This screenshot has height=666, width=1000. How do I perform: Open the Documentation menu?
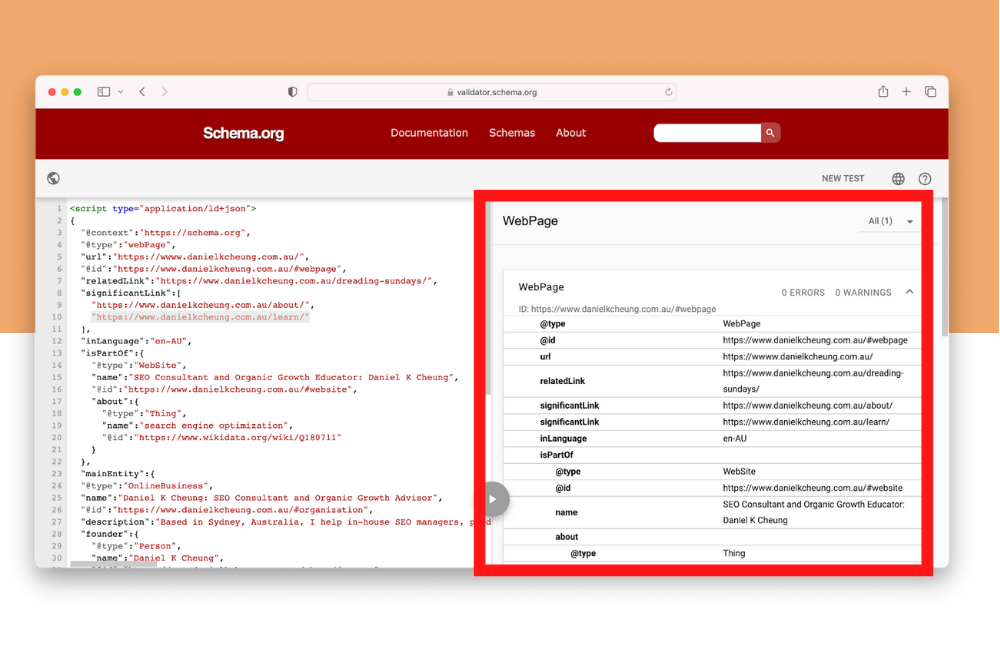[429, 132]
